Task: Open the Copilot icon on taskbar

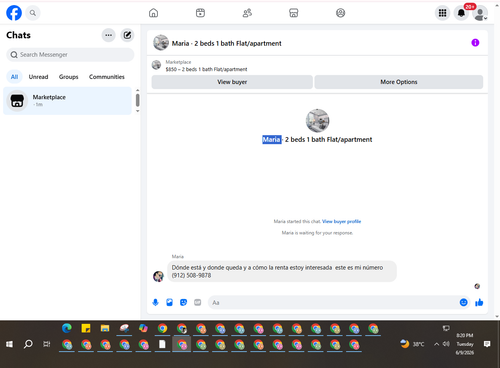Action: point(143,329)
